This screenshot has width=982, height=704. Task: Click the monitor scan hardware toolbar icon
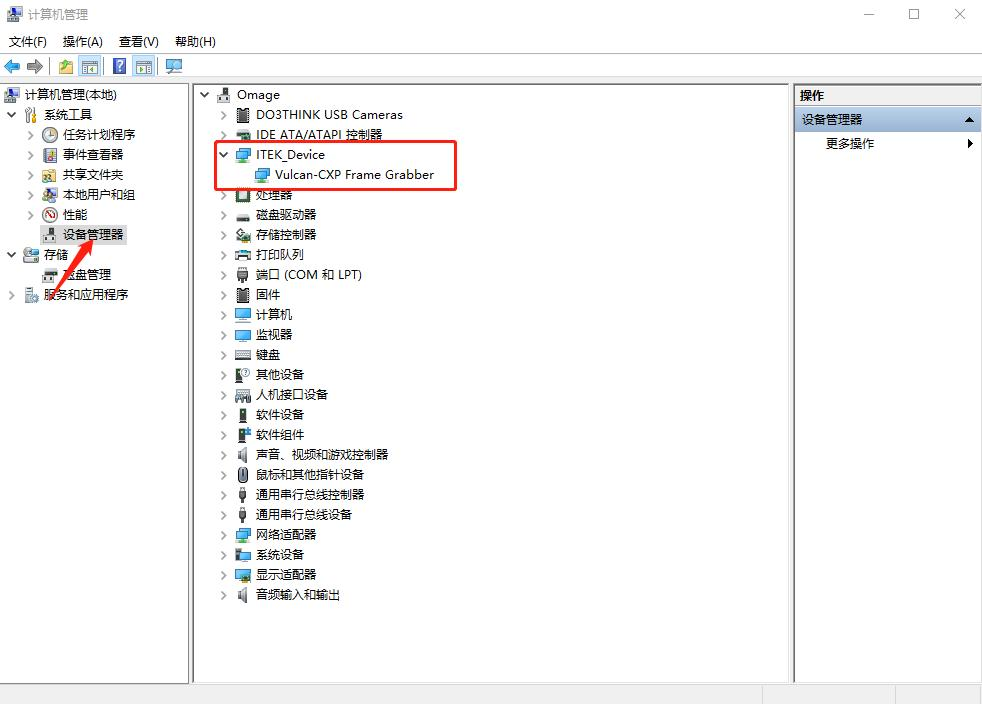coord(173,66)
